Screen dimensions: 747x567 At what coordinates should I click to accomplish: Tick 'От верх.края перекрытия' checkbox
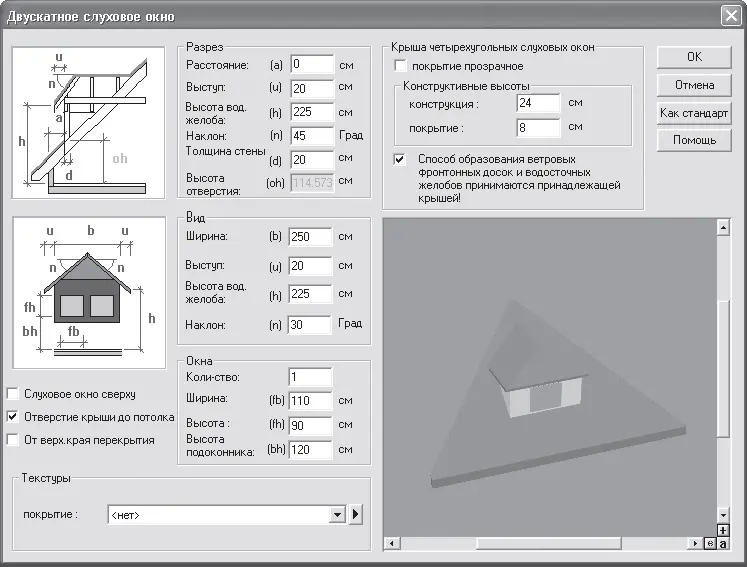(13, 440)
